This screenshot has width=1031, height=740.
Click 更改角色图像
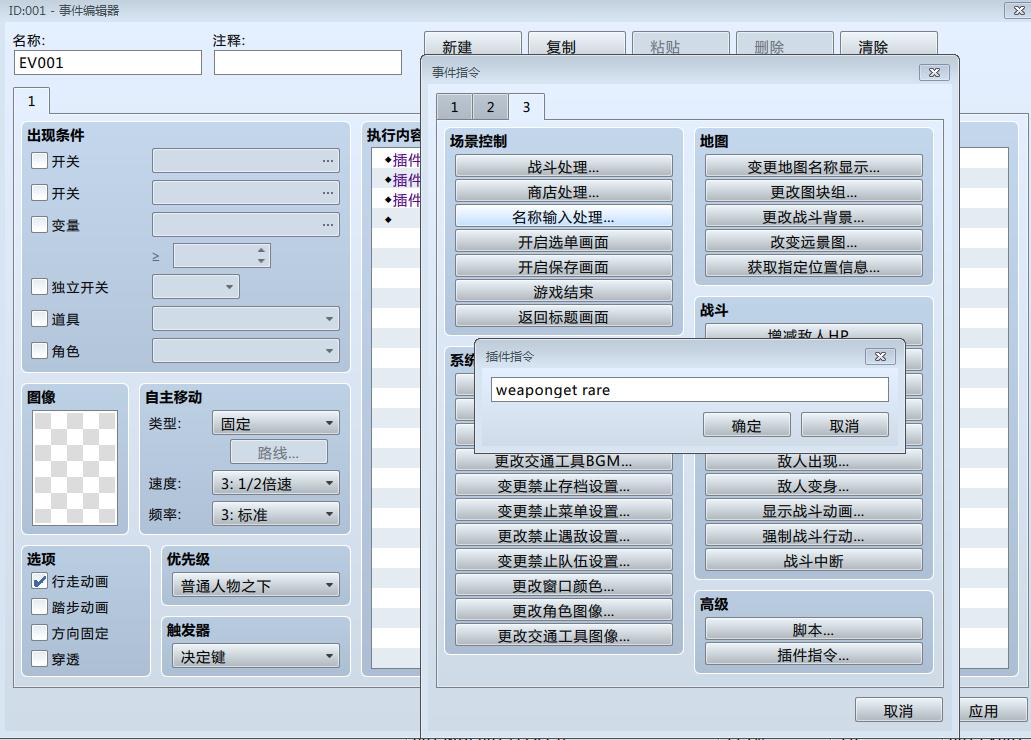point(563,611)
